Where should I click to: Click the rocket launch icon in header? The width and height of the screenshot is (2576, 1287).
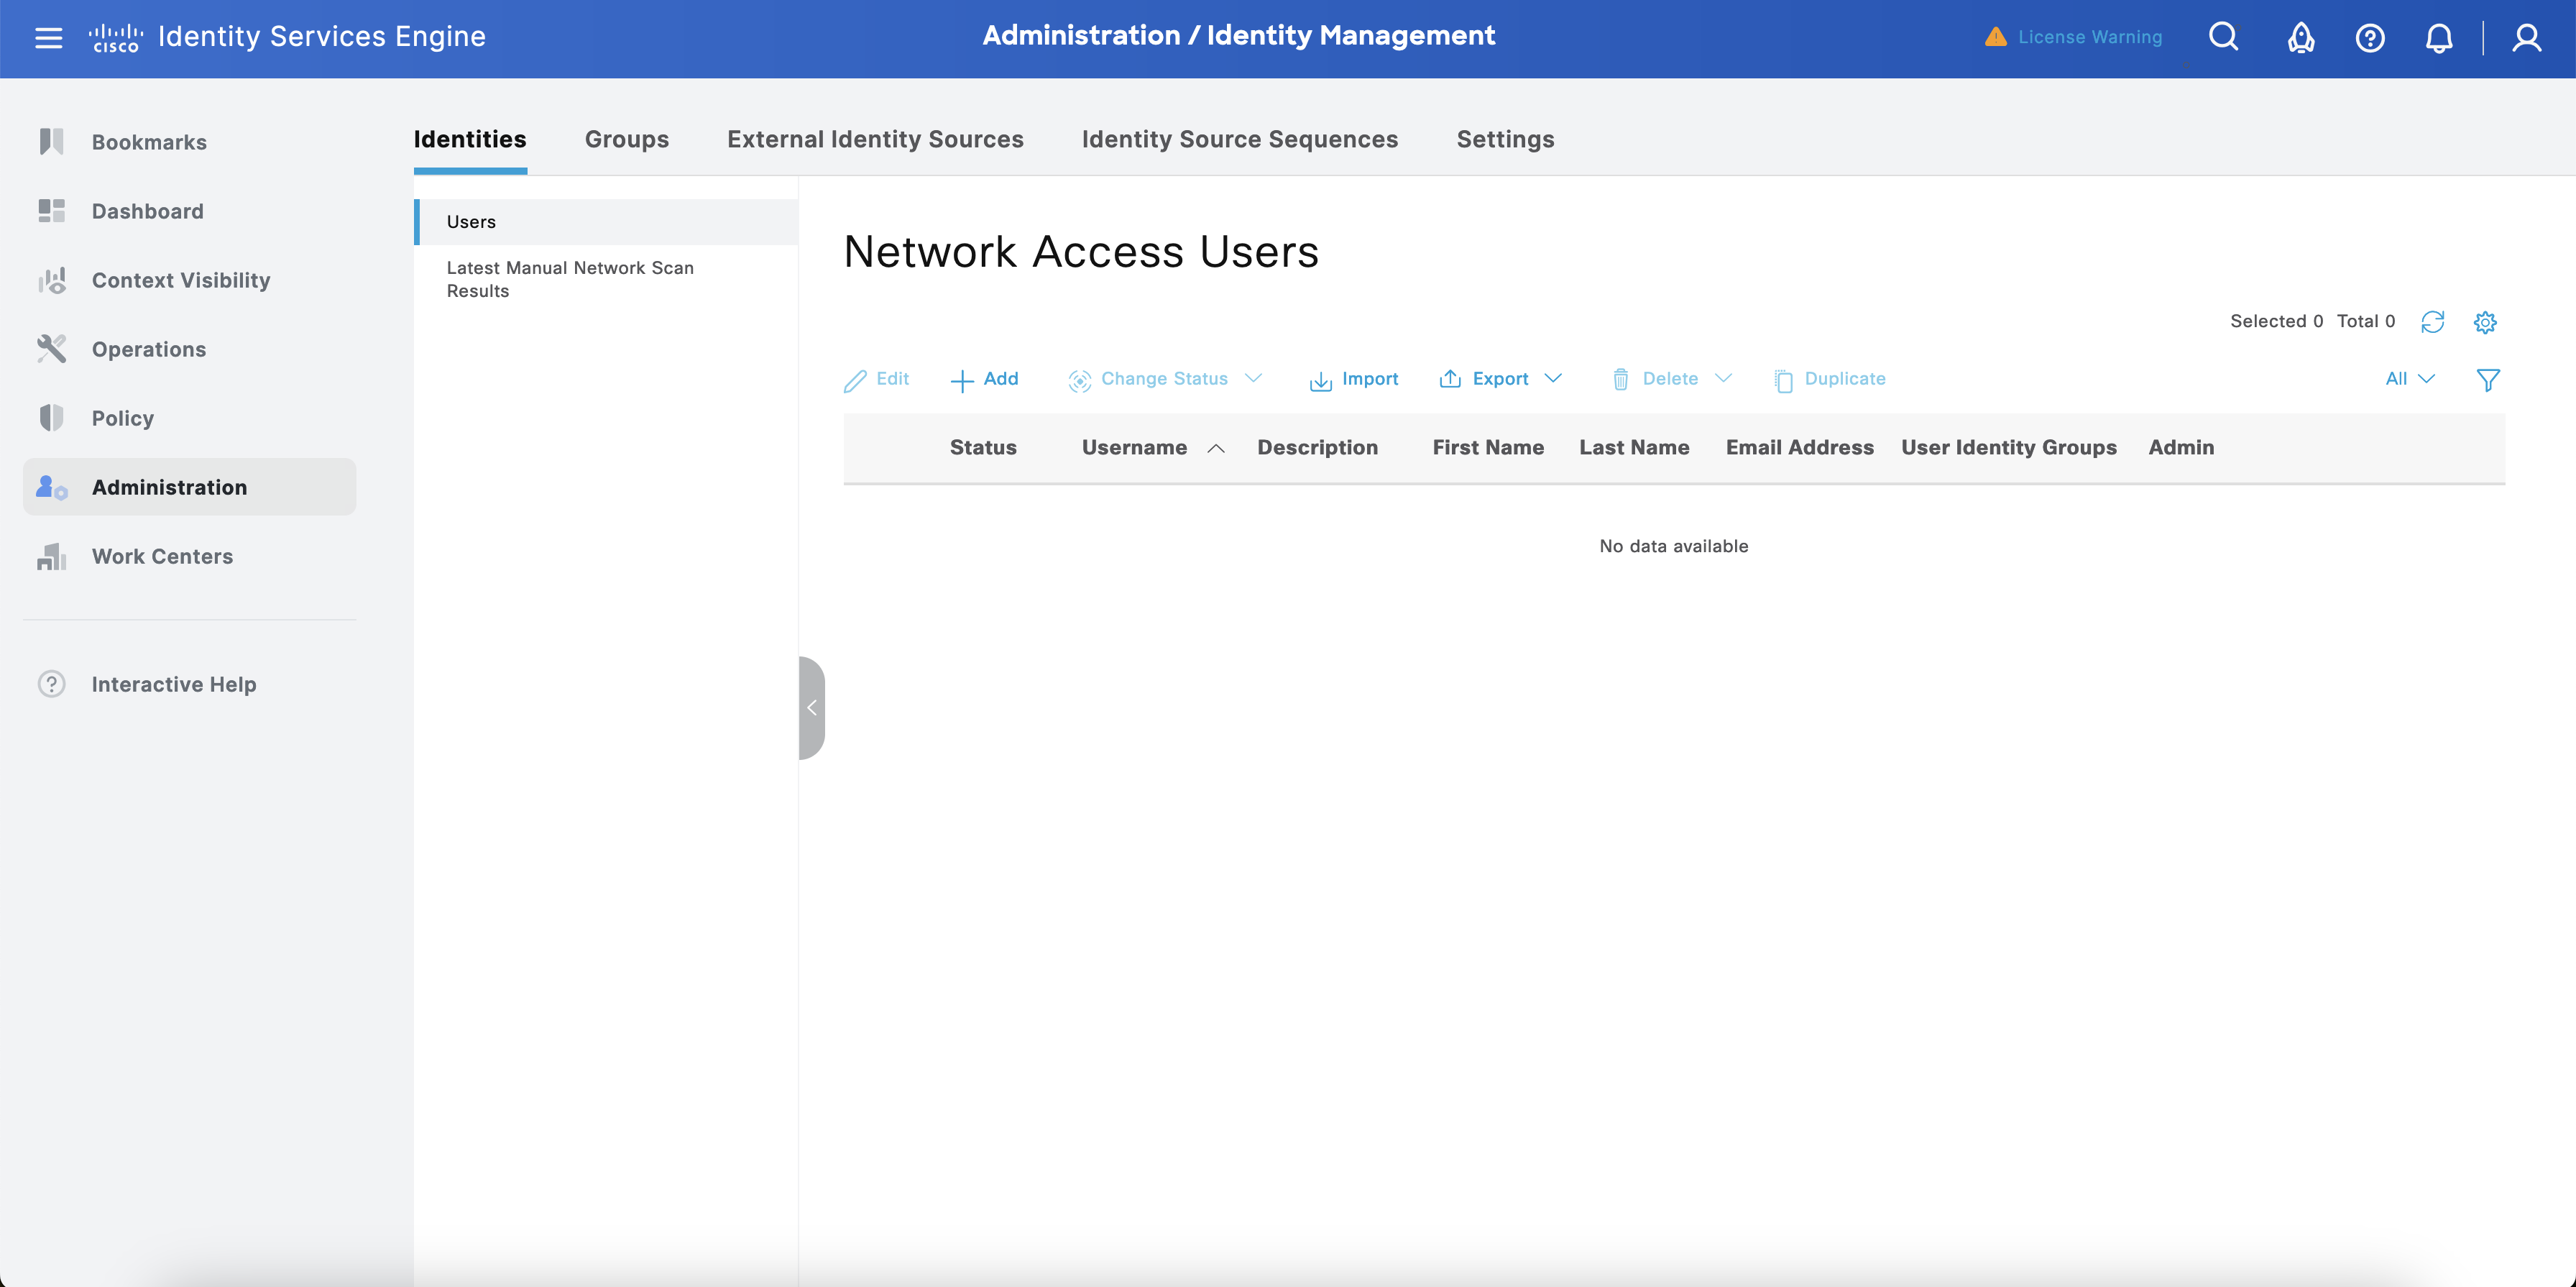coord(2301,38)
